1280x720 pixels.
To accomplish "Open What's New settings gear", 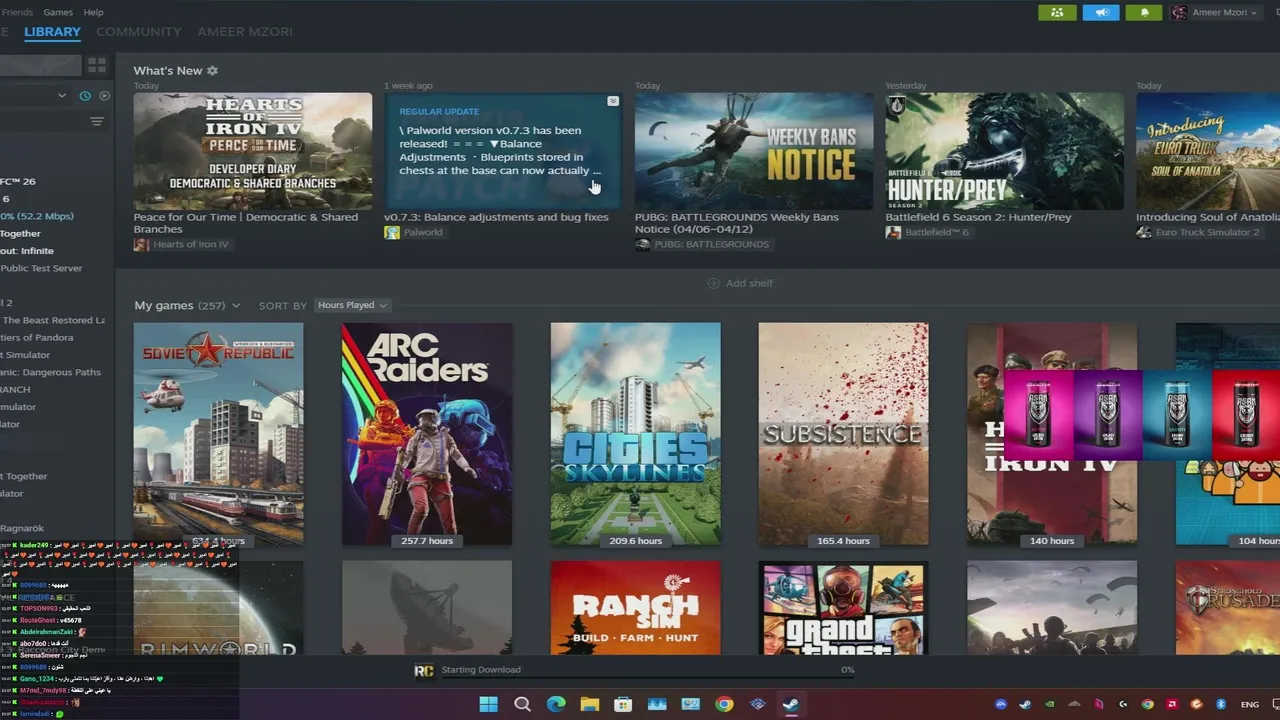I will coord(212,71).
